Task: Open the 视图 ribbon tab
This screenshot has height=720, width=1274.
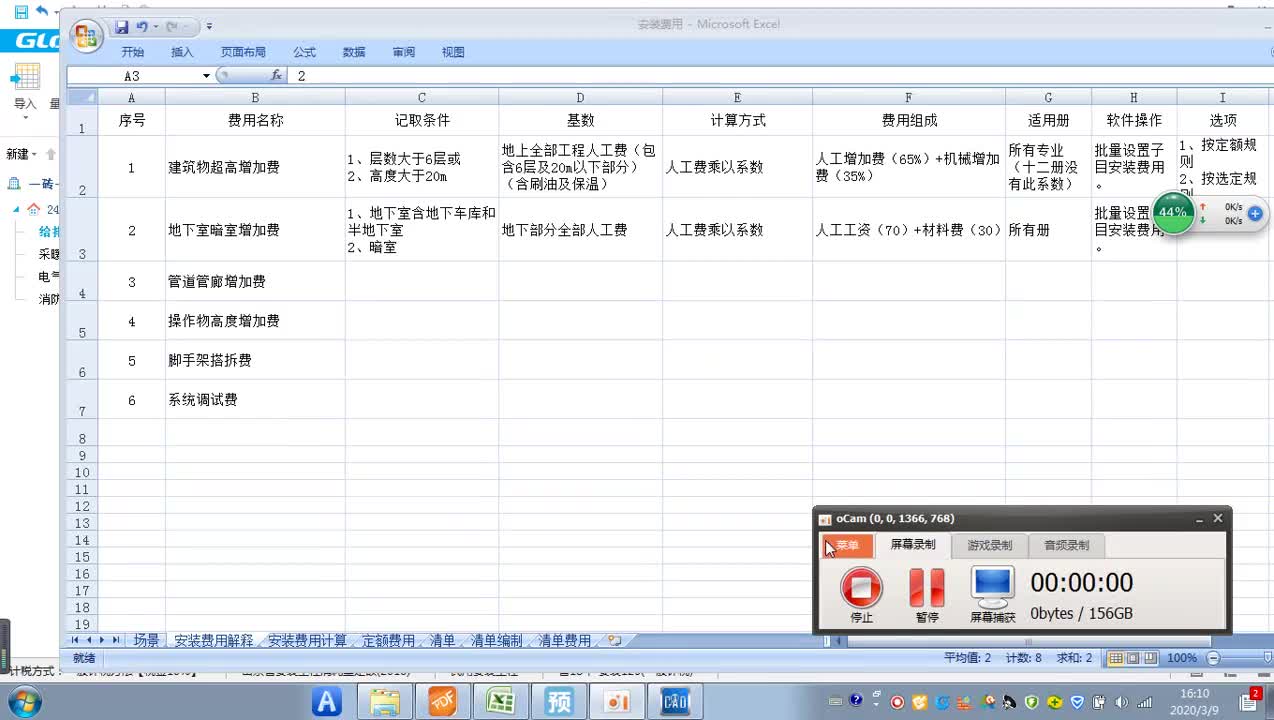Action: [453, 52]
